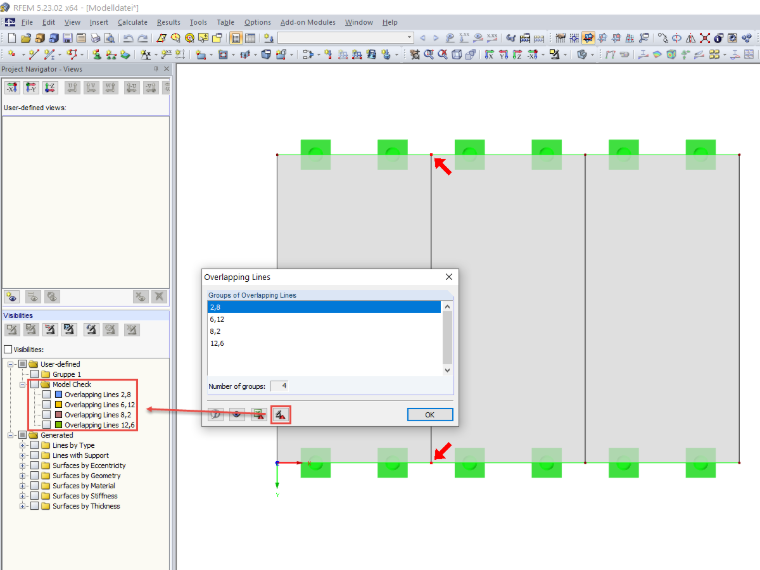Select group 12,6 in overlapping lines list
The width and height of the screenshot is (760, 570).
(324, 344)
